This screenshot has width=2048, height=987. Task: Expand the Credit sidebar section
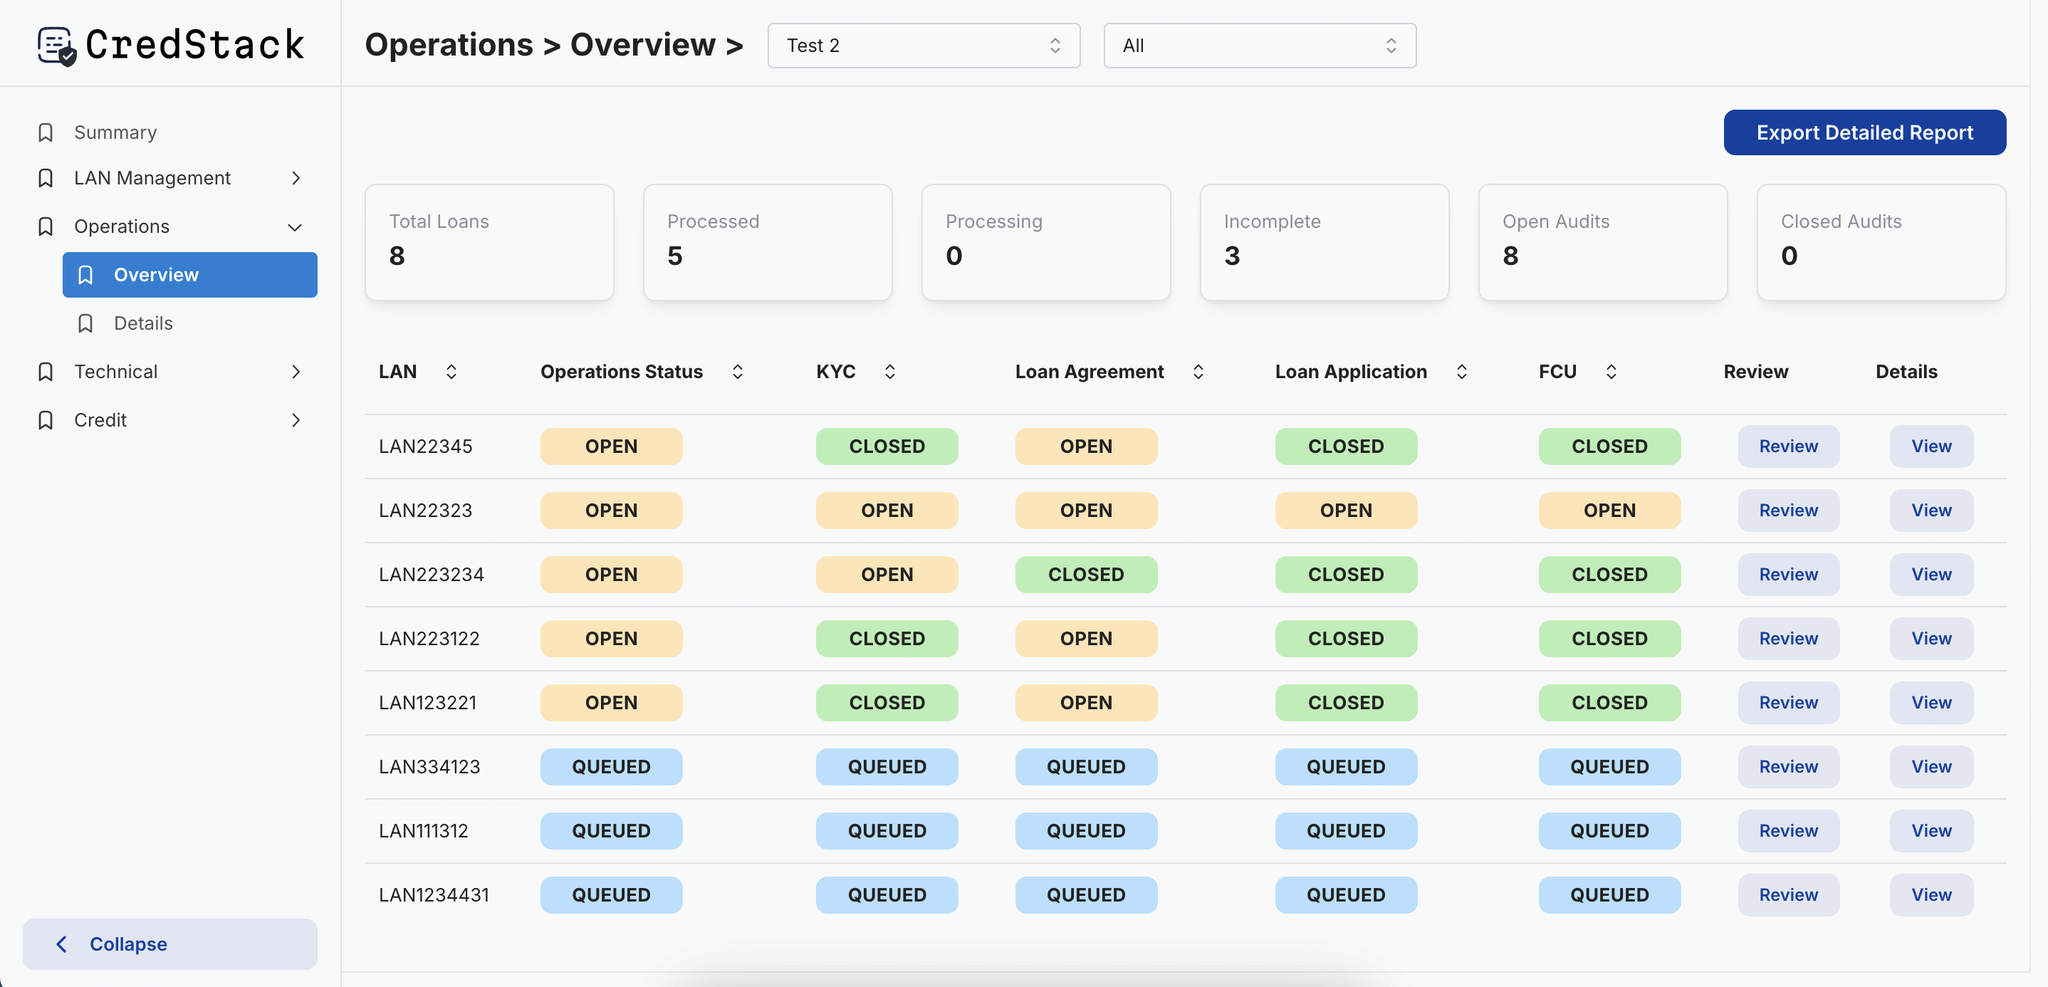pyautogui.click(x=295, y=420)
